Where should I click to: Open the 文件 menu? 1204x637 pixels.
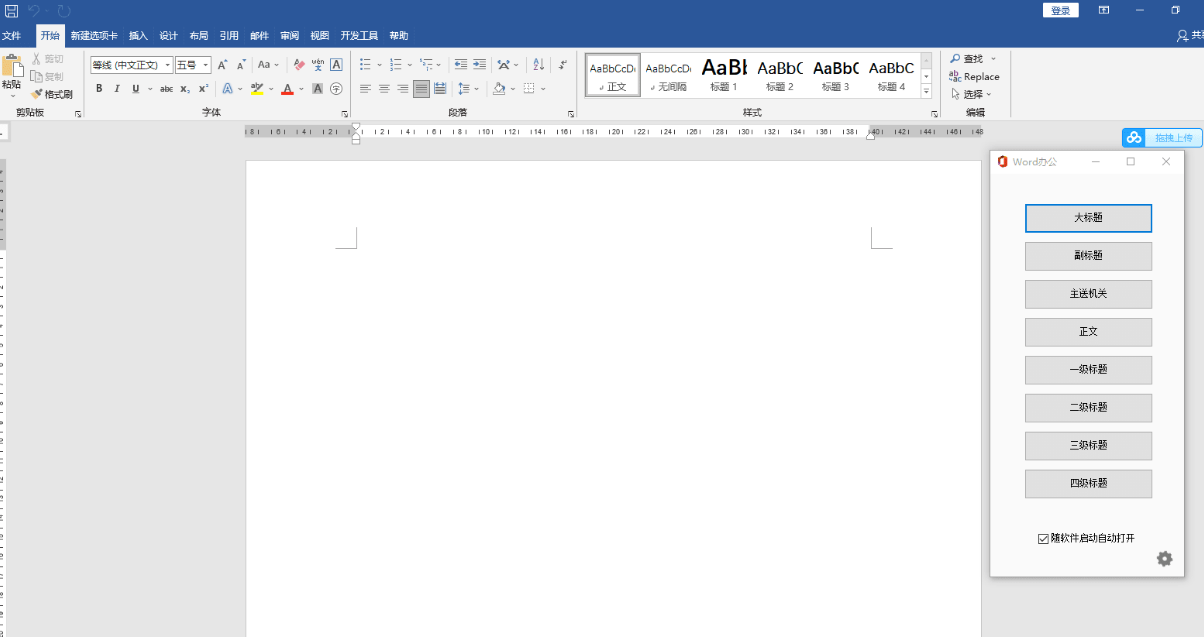(x=12, y=36)
